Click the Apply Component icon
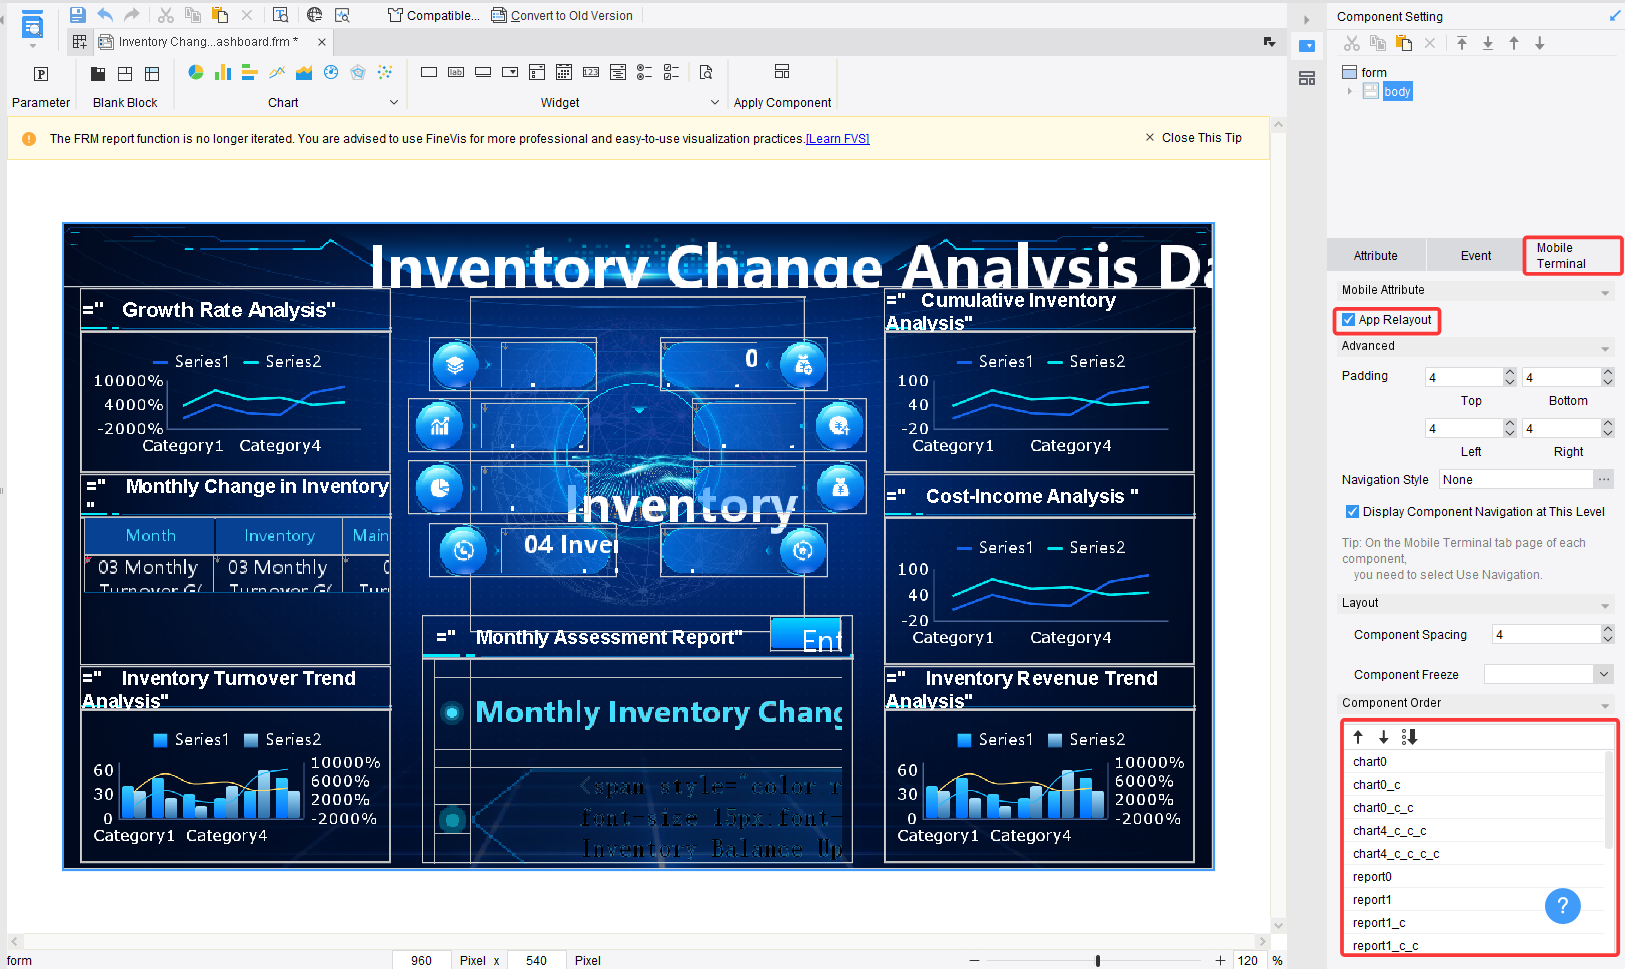1625x969 pixels. (782, 72)
